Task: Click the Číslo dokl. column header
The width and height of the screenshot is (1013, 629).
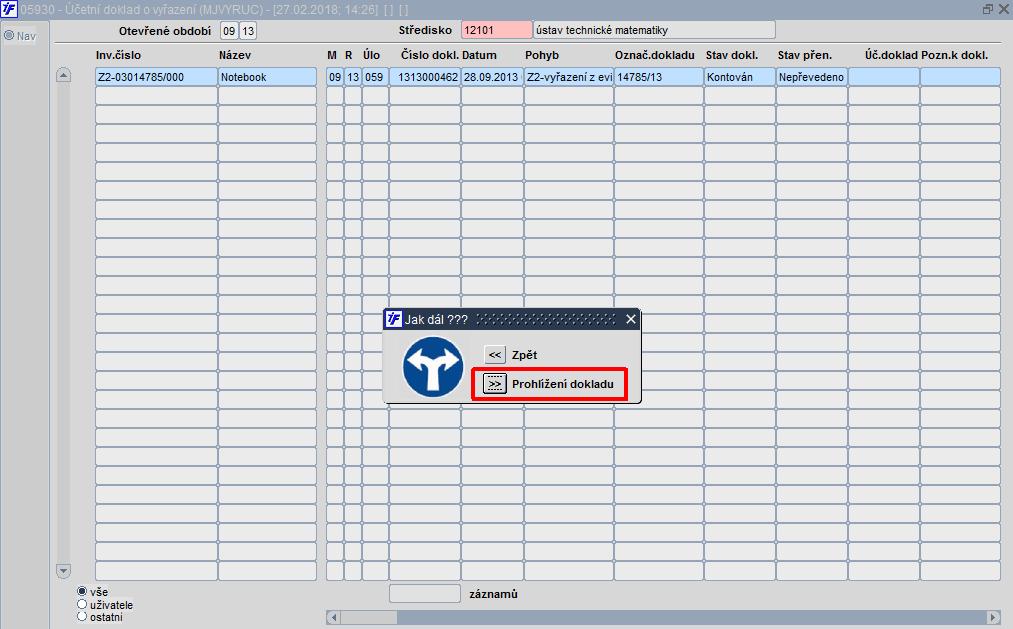Action: (x=430, y=55)
